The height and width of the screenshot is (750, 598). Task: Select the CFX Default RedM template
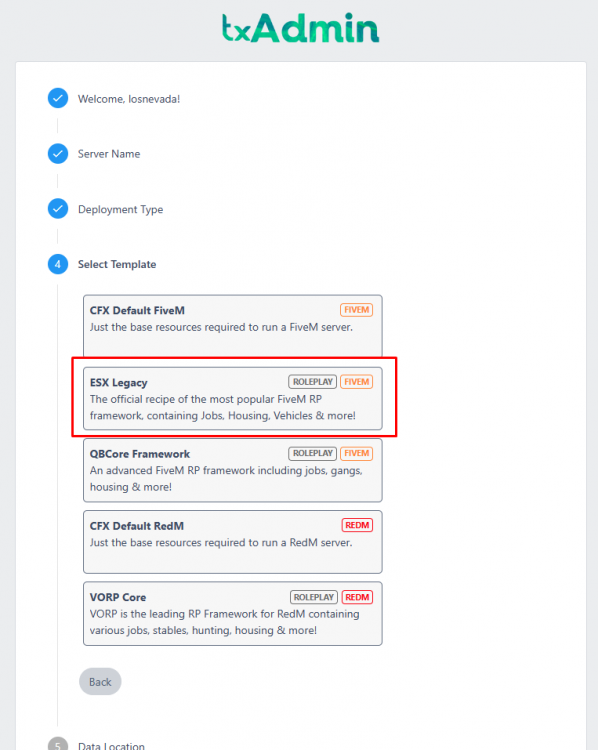click(233, 541)
